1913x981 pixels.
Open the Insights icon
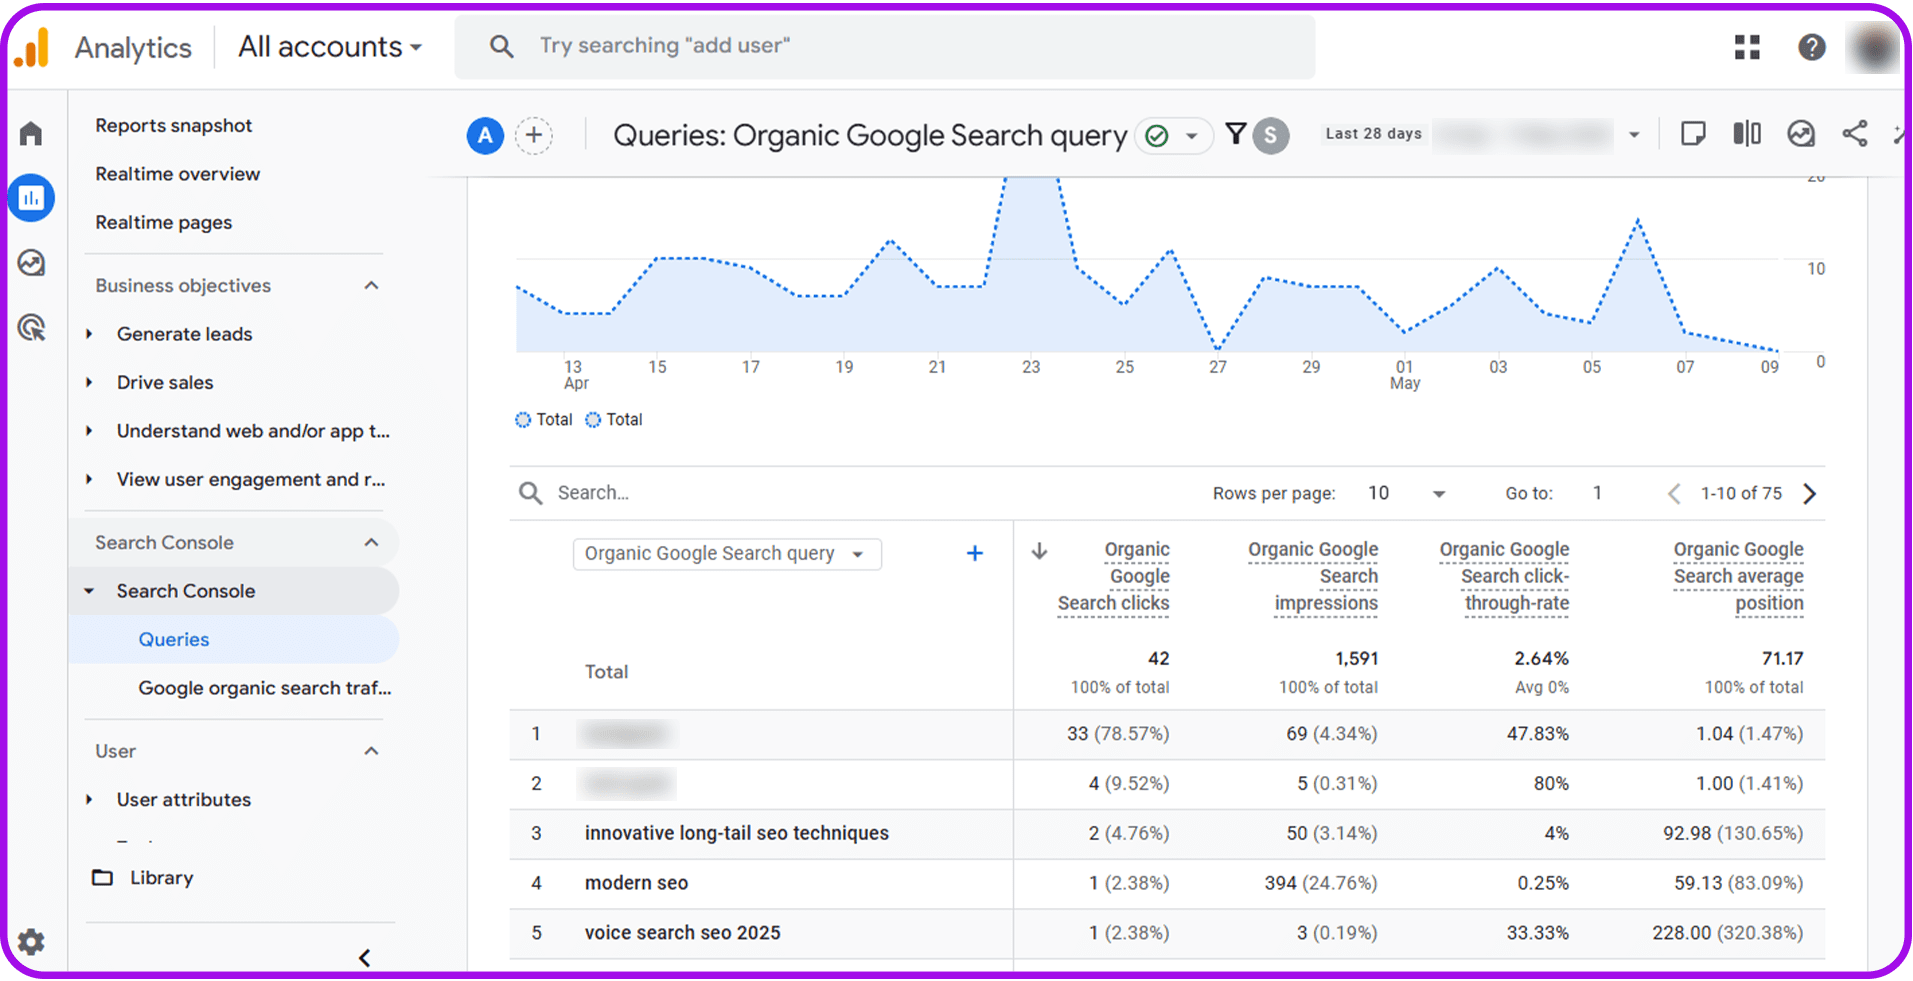pyautogui.click(x=1800, y=134)
